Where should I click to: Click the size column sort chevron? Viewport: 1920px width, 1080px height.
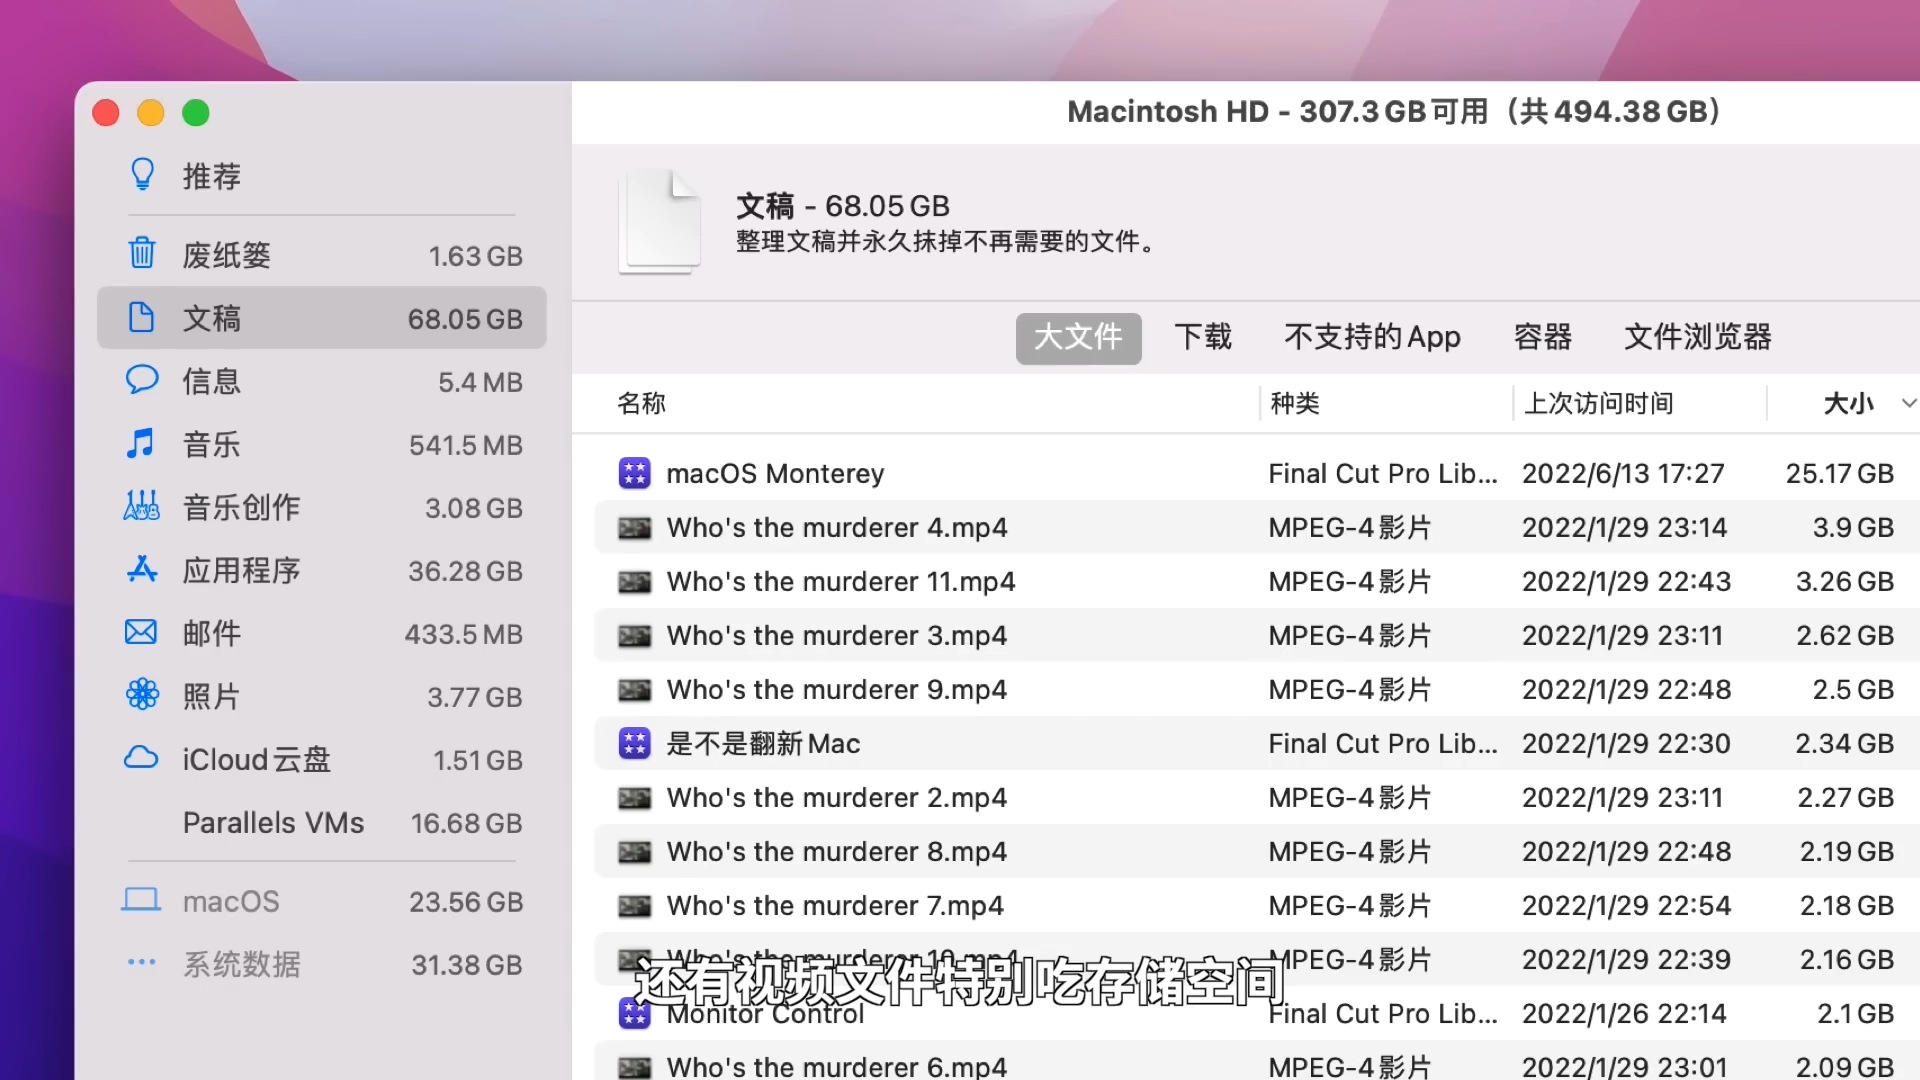pyautogui.click(x=1908, y=403)
